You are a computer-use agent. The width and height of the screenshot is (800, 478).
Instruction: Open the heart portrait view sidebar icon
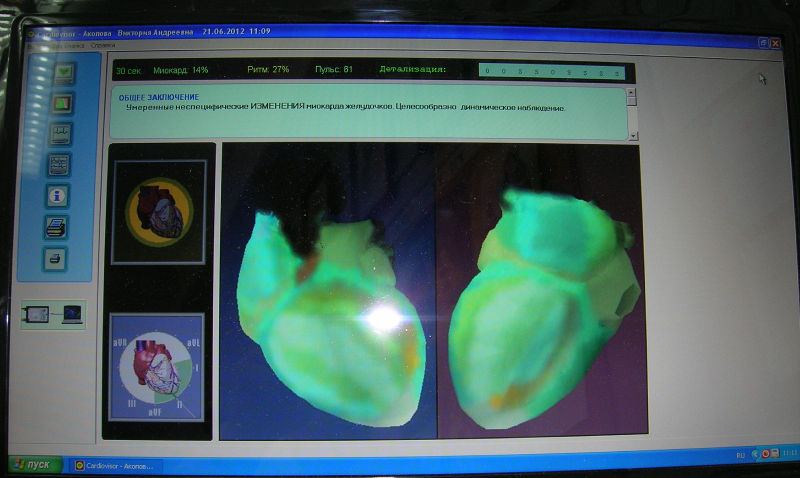pos(61,103)
